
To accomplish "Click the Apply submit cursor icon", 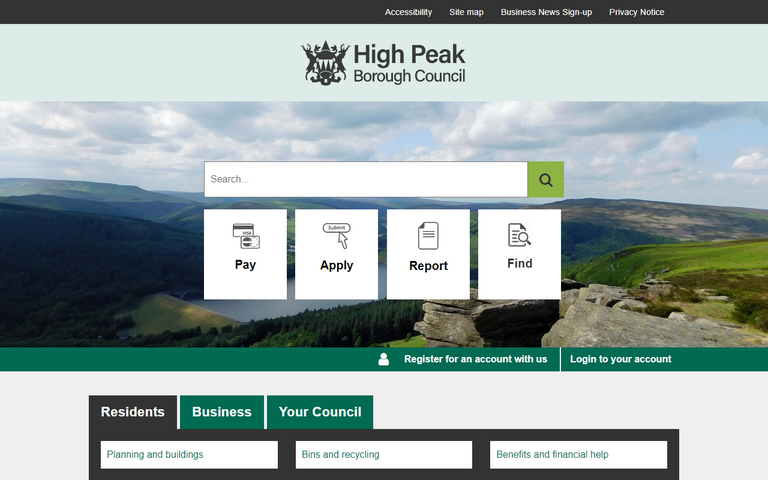I will click(x=337, y=236).
